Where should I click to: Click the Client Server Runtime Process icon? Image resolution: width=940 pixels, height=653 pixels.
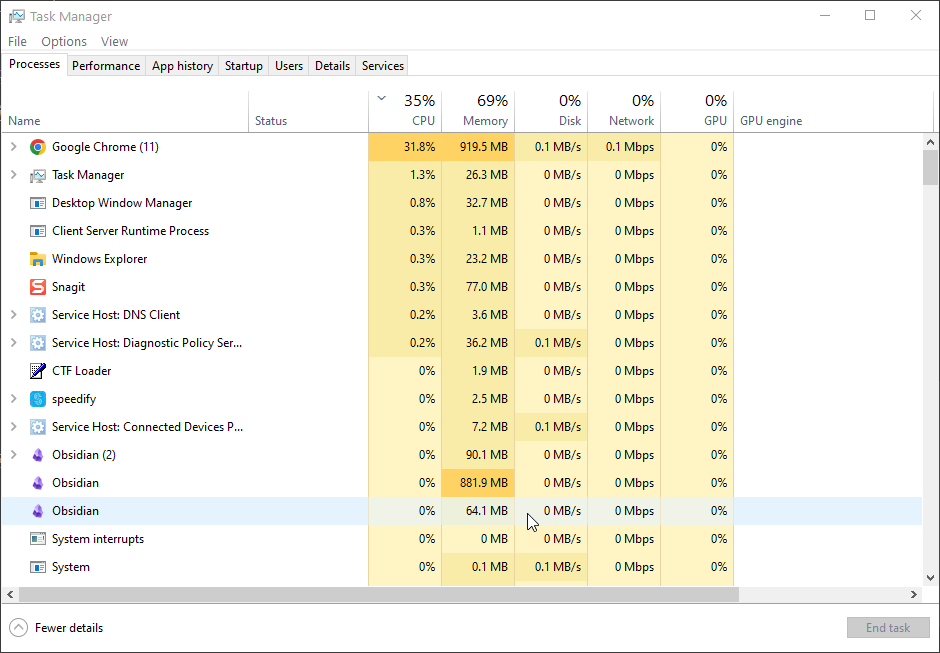(38, 231)
